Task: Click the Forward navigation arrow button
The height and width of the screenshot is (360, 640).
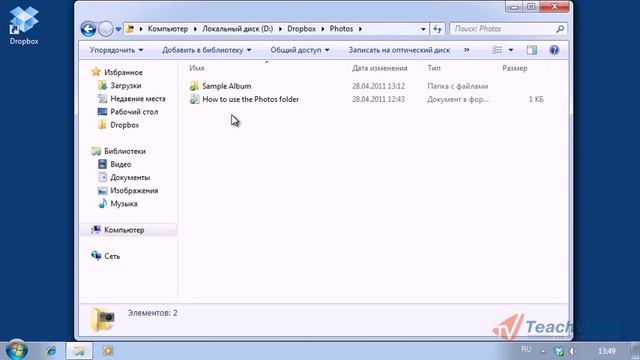Action: [x=106, y=29]
